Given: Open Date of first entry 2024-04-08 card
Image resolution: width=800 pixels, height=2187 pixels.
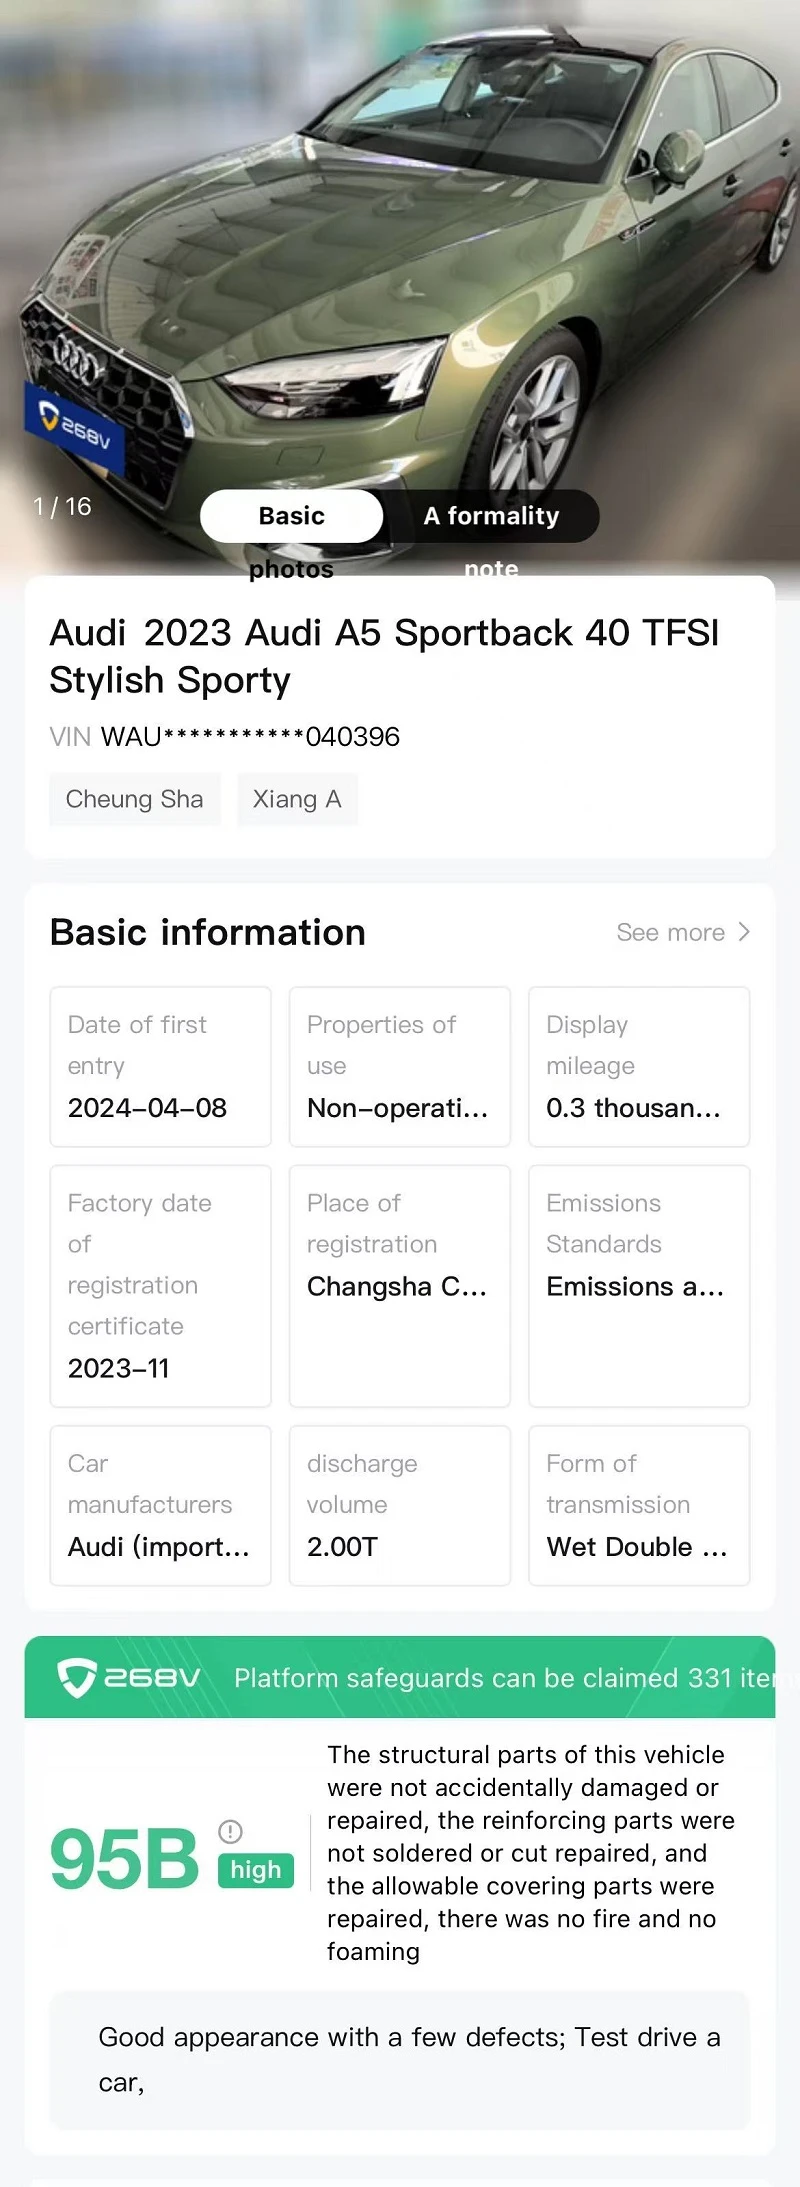Looking at the screenshot, I should [x=161, y=1066].
